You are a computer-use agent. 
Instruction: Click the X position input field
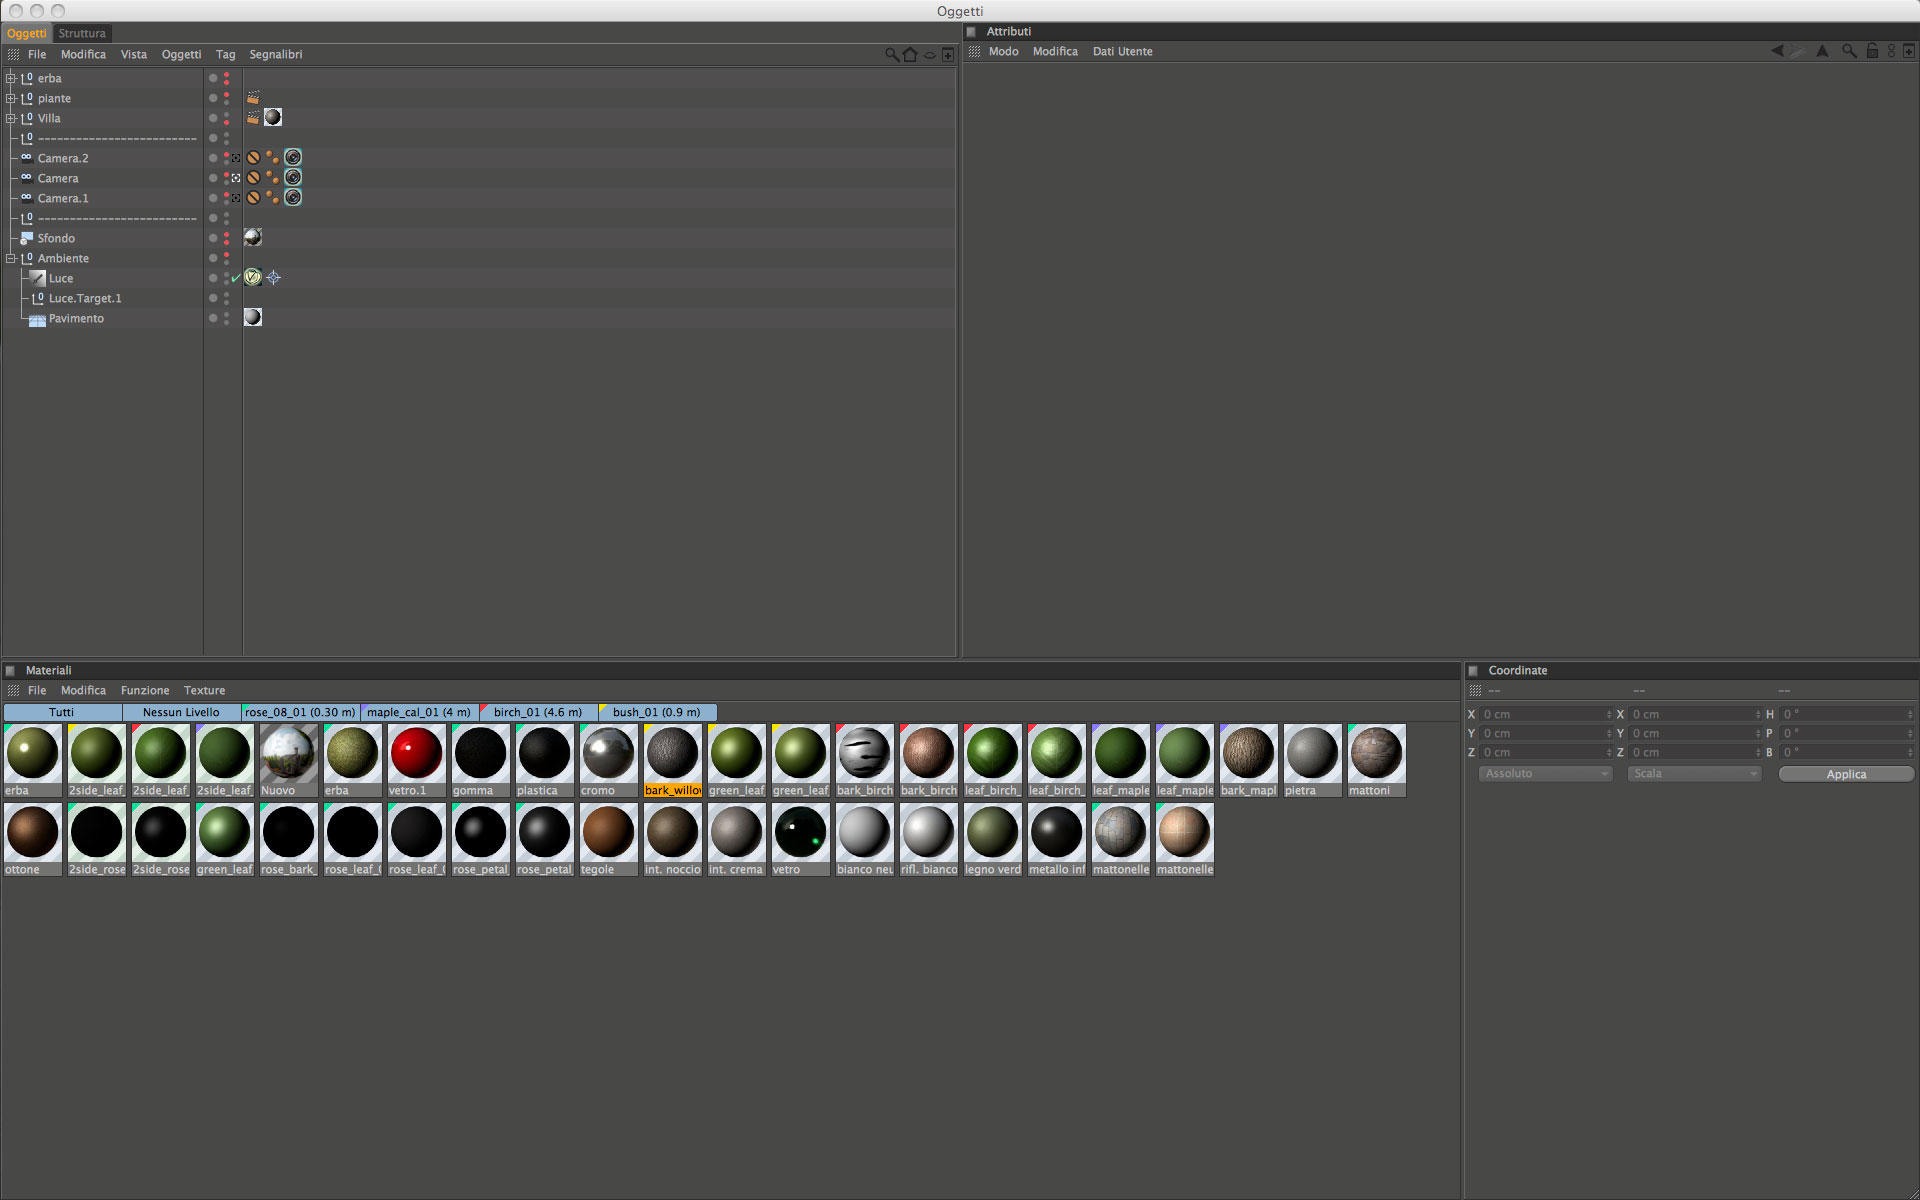coord(1544,714)
